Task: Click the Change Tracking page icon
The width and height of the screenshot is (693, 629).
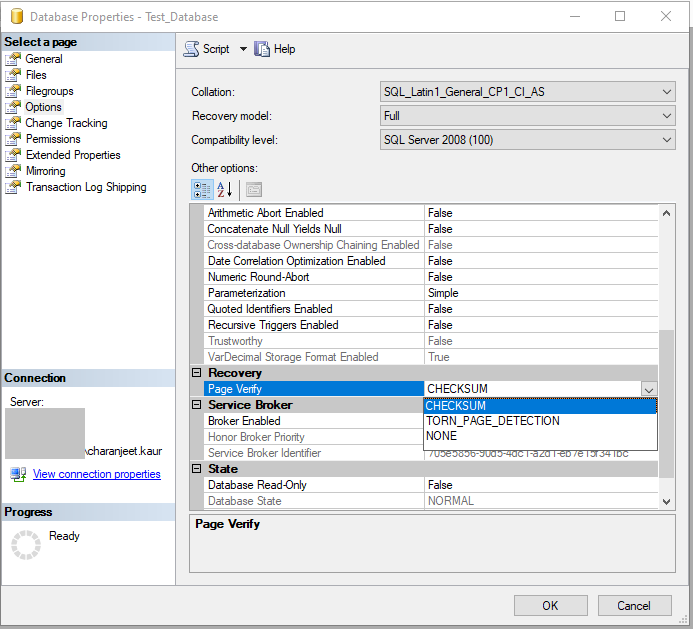Action: click(x=13, y=123)
